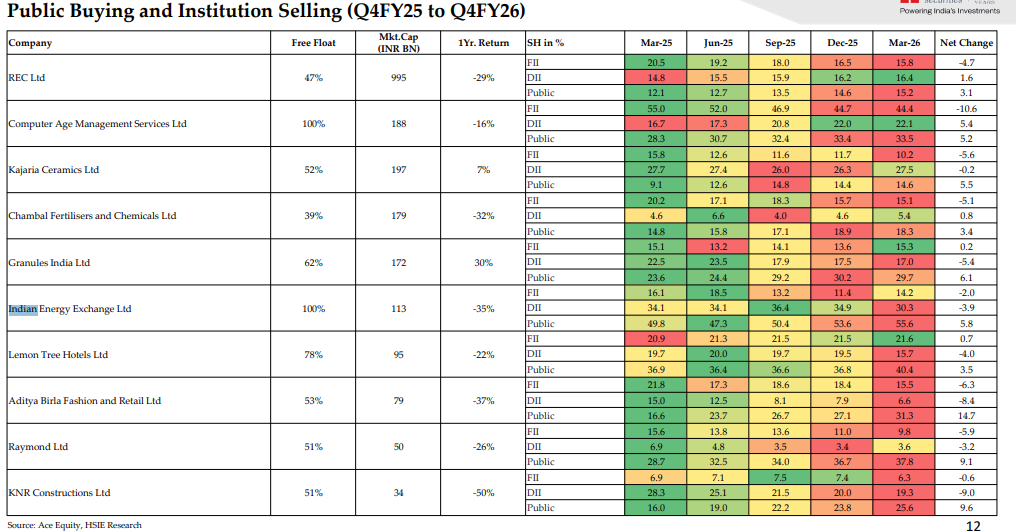Click the 'Free Float' column header
1016x532 pixels.
[313, 43]
